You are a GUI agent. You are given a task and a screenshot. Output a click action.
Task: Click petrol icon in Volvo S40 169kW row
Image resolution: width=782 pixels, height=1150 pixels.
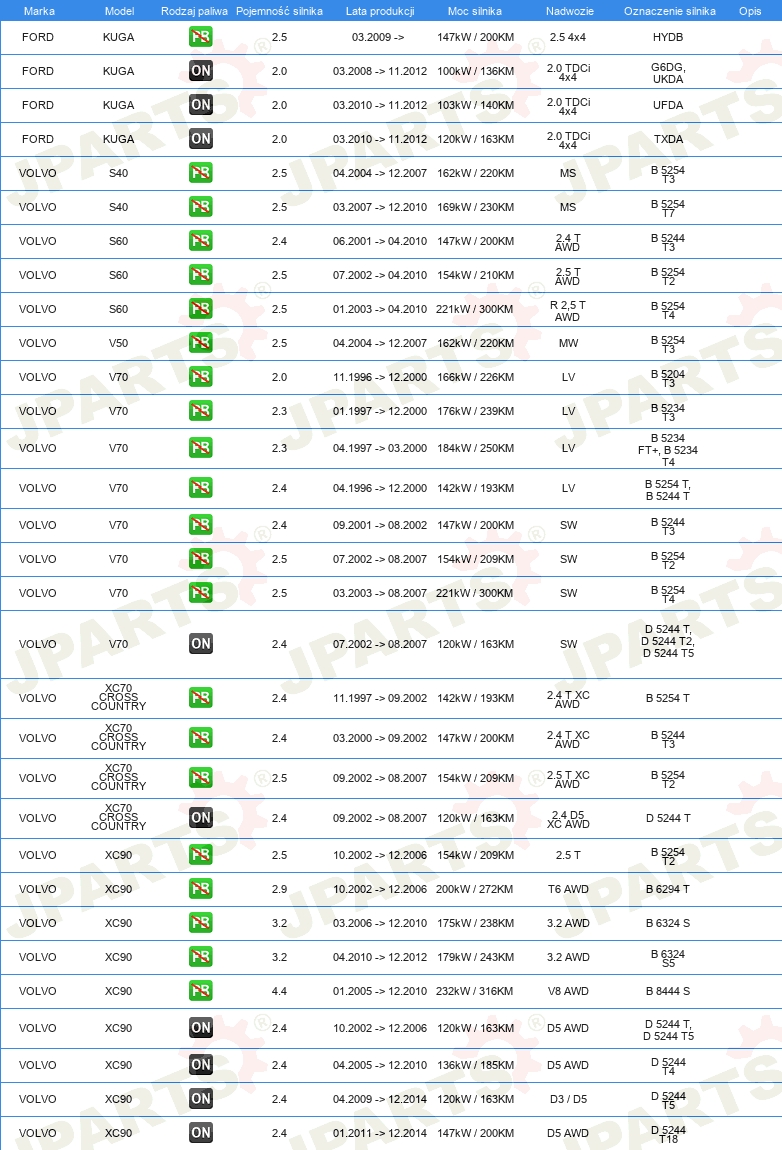[200, 207]
